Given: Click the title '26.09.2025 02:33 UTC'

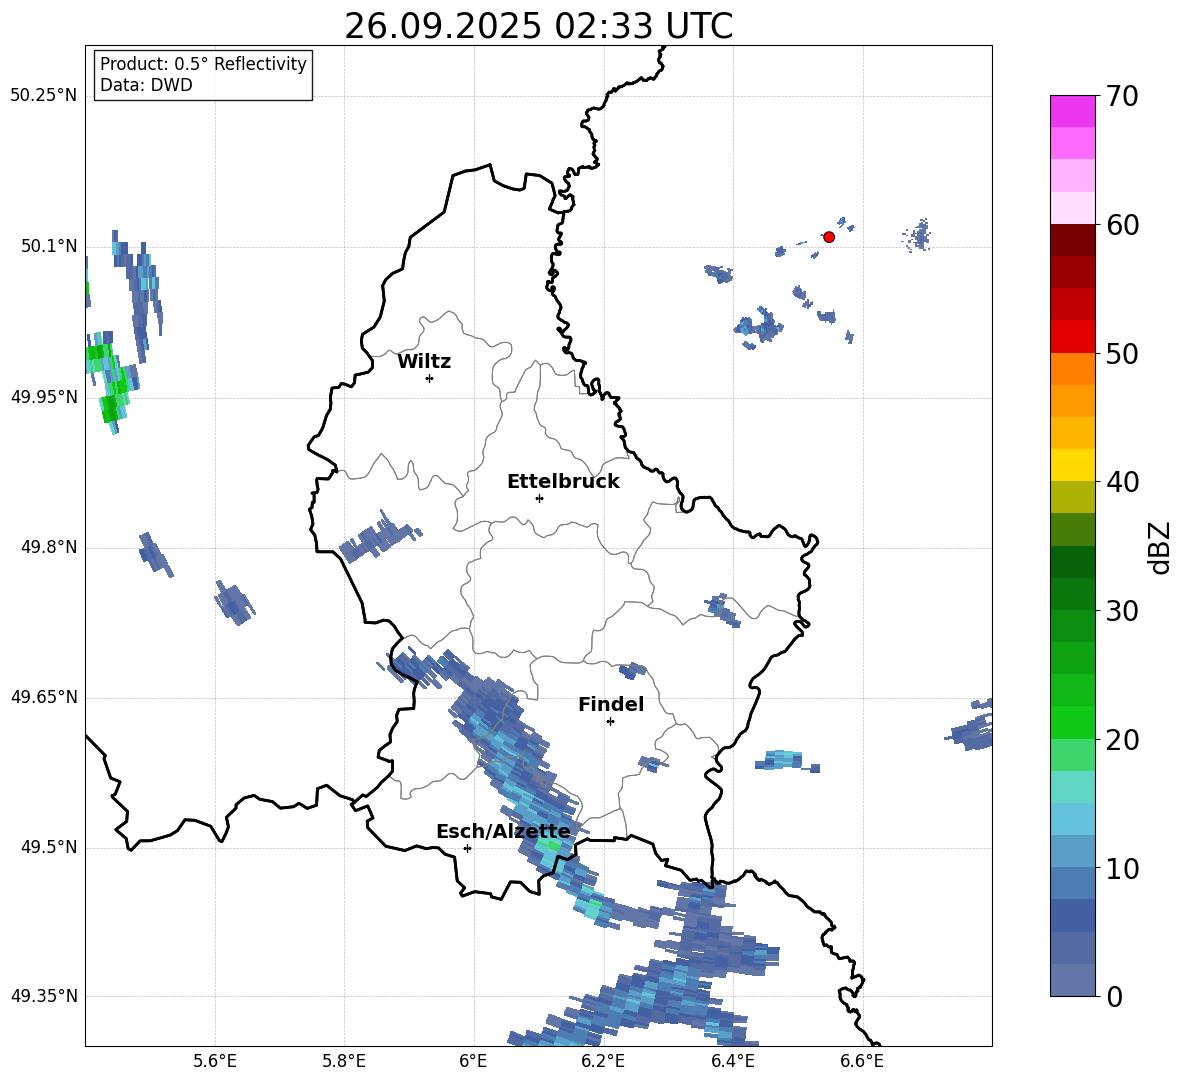Looking at the screenshot, I should point(538,26).
